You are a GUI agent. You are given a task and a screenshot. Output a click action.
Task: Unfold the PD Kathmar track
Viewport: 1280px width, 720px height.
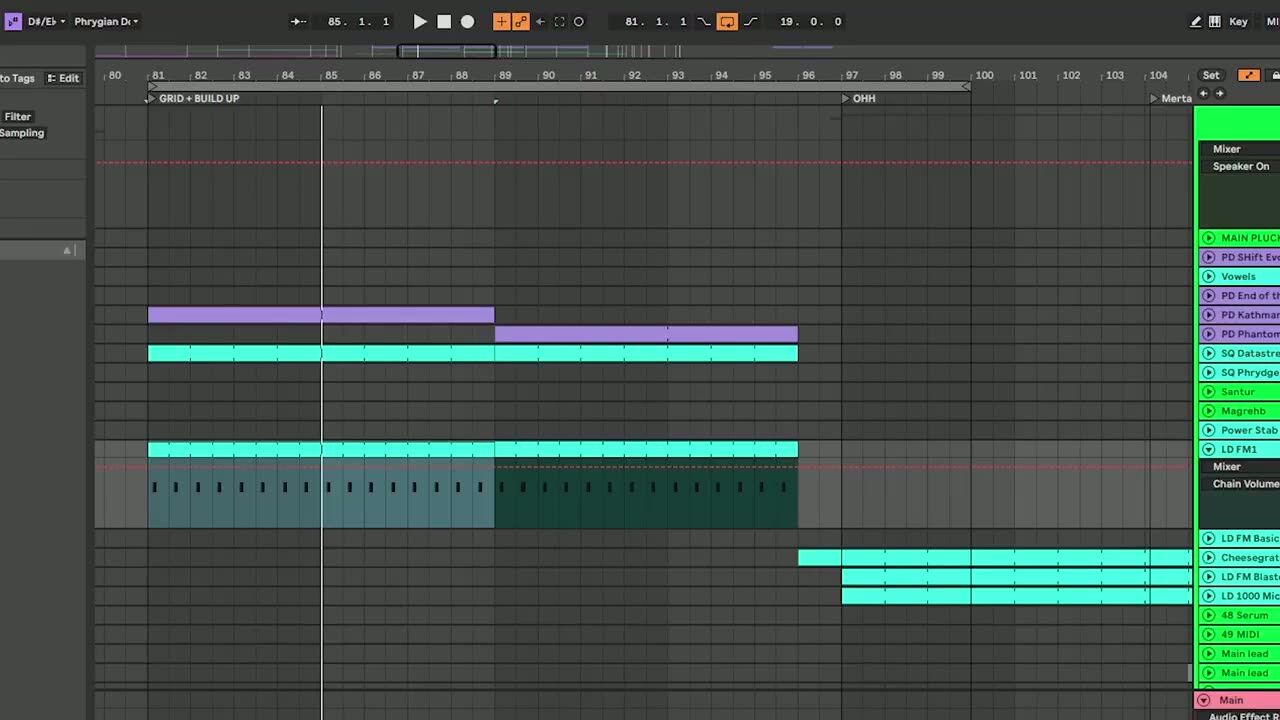[1208, 315]
